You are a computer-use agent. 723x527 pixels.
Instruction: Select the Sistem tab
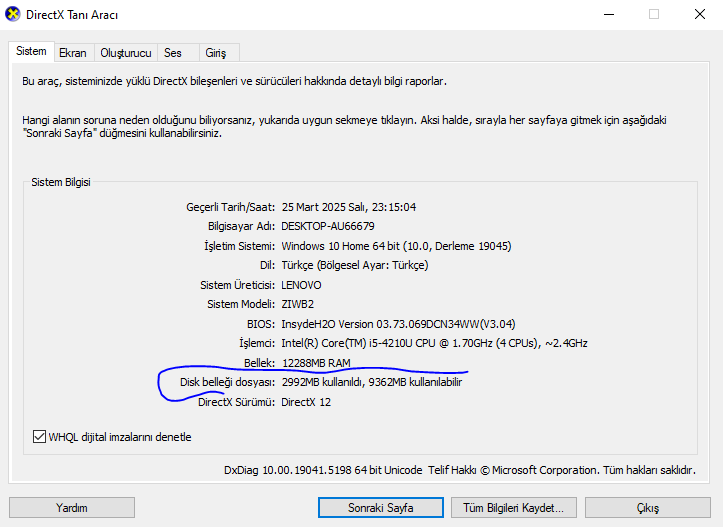coord(31,51)
